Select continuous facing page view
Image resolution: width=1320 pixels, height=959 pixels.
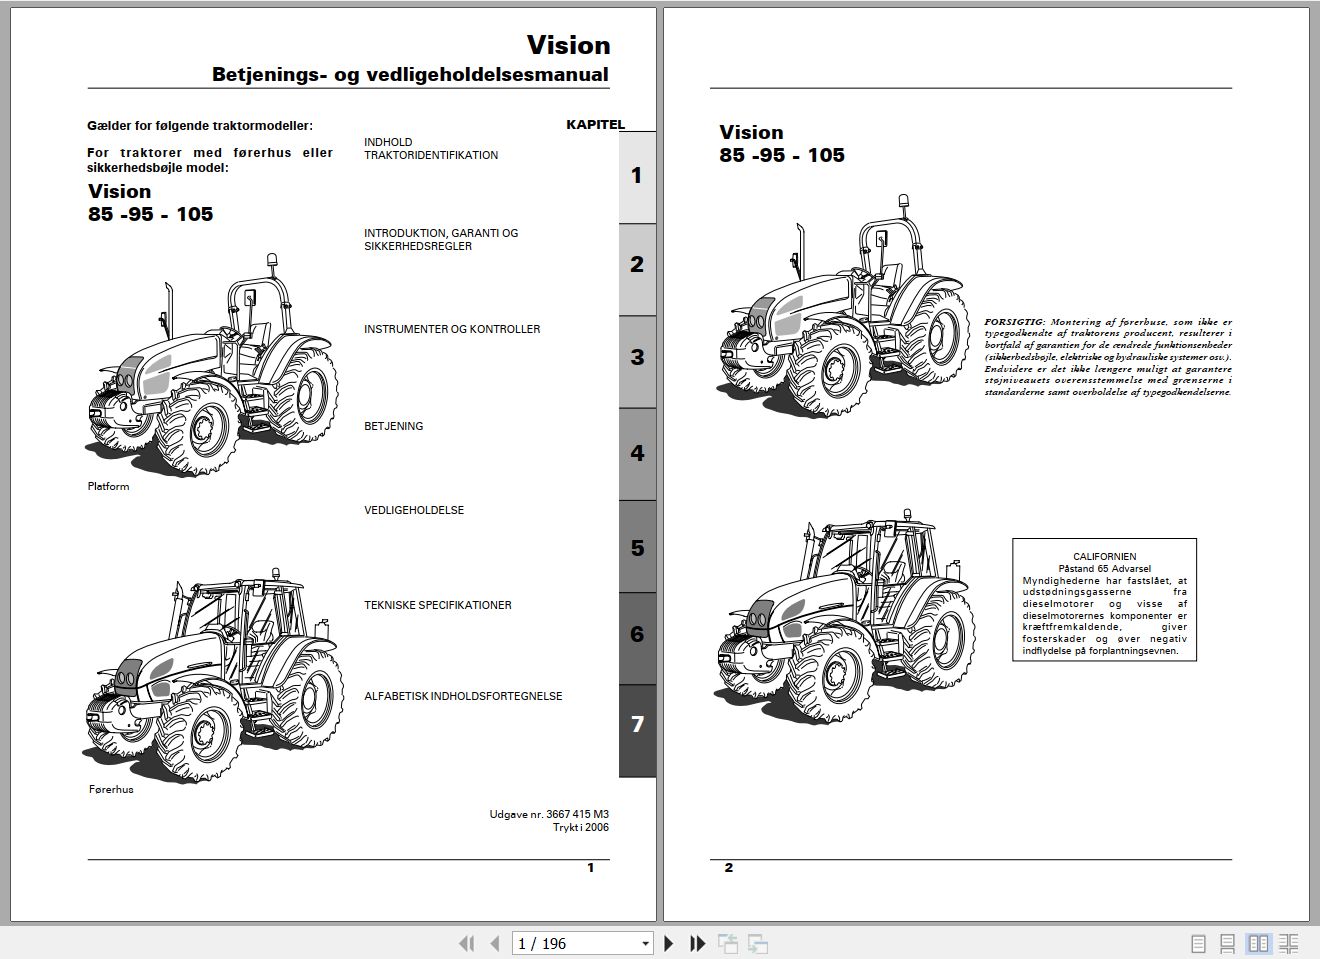(1289, 943)
